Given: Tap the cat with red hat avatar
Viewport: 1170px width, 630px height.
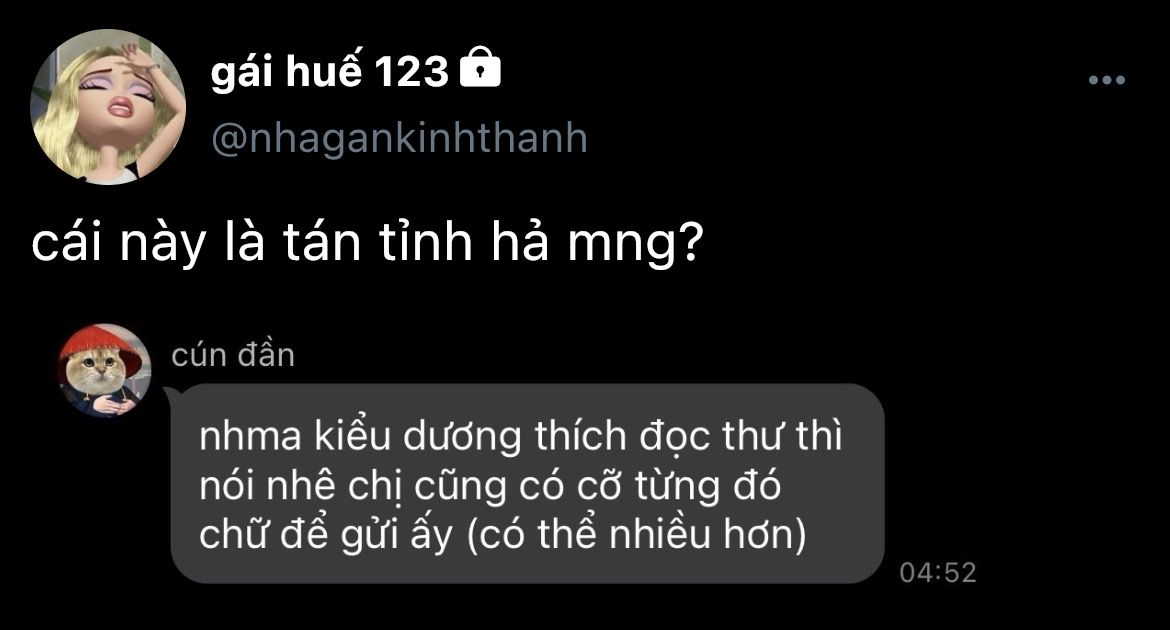Looking at the screenshot, I should 105,369.
